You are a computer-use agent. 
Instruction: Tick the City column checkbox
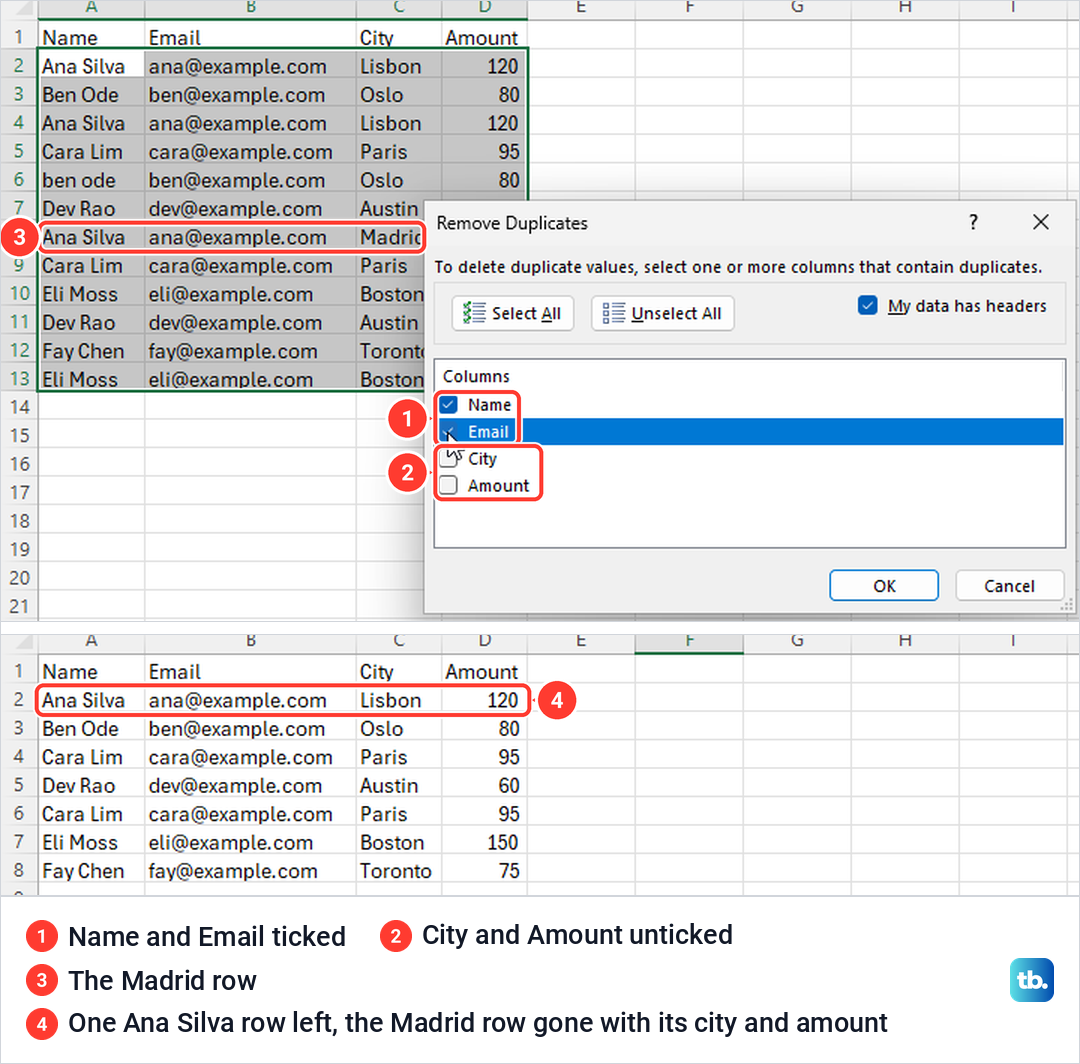[448, 458]
